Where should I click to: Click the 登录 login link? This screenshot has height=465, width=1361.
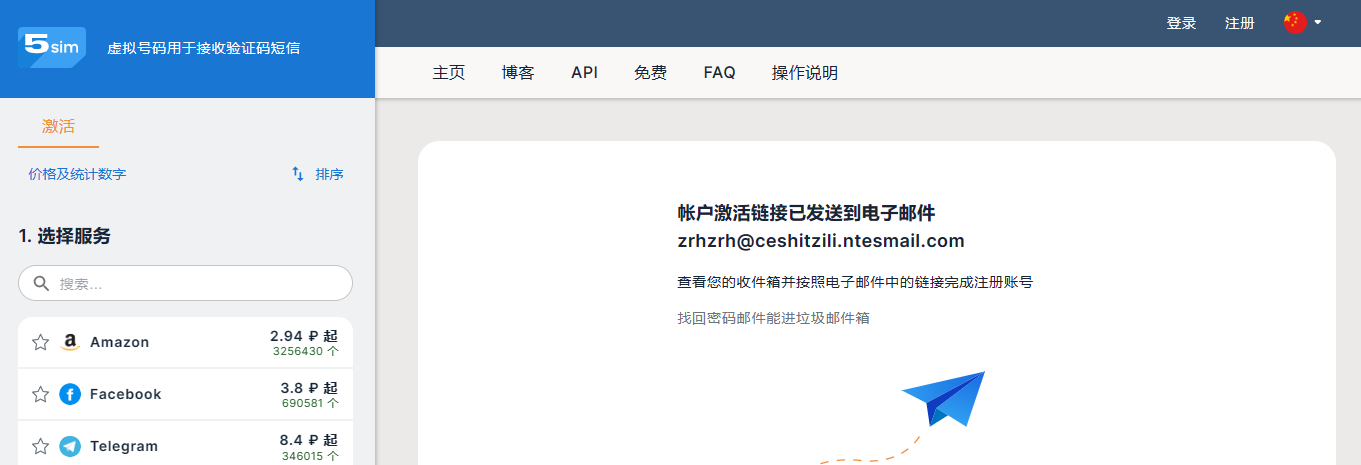1181,23
